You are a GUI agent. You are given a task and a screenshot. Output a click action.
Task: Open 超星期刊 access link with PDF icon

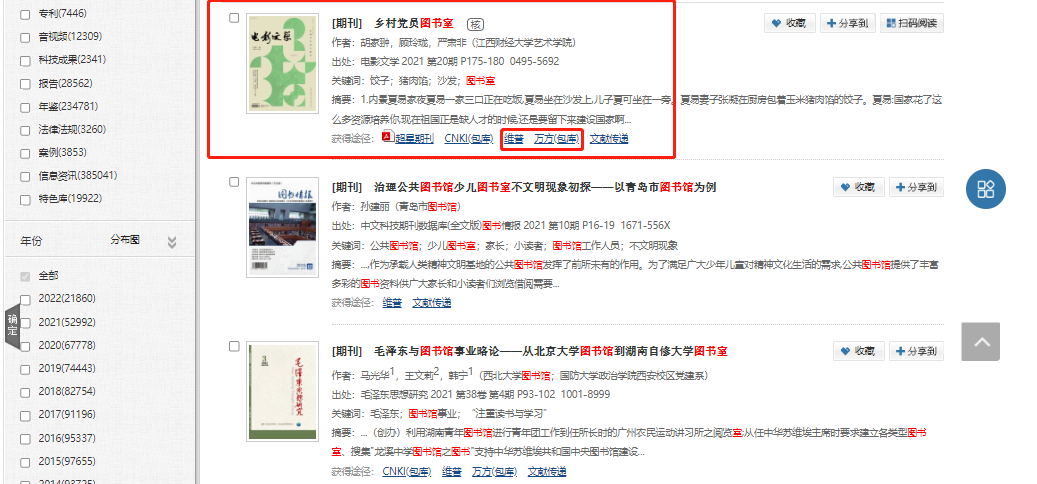coord(408,138)
